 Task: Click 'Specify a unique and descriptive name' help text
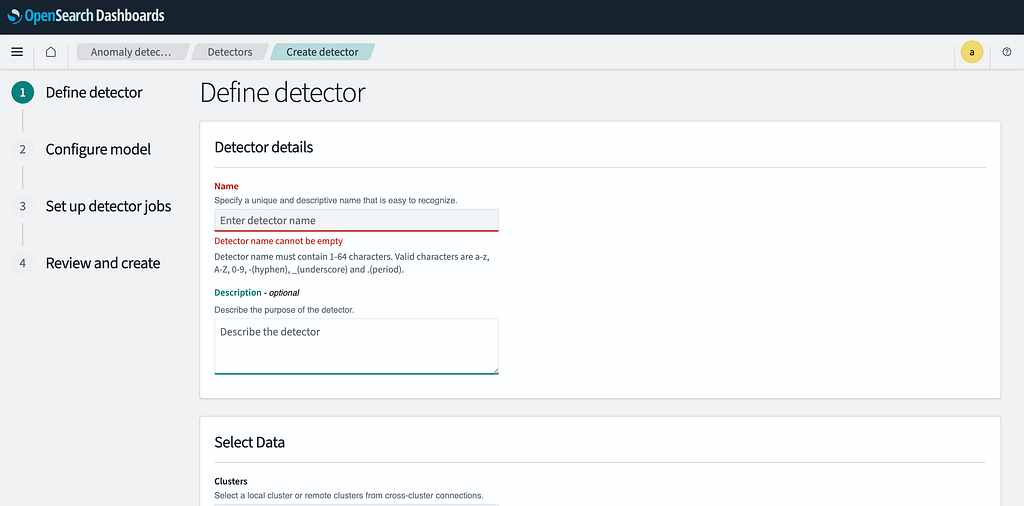point(336,200)
